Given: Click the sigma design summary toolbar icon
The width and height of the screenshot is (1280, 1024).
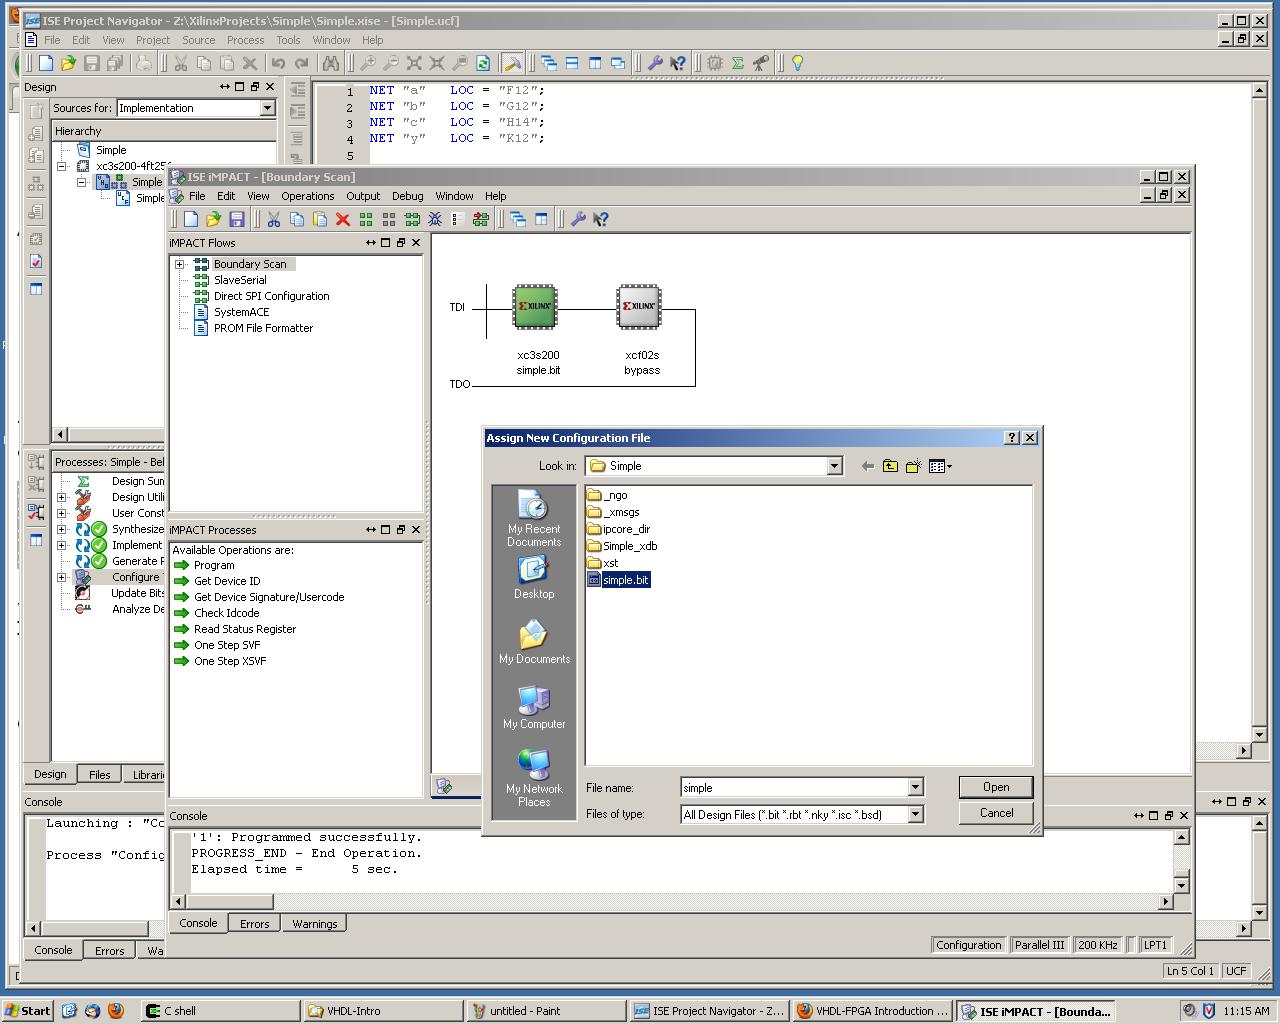Looking at the screenshot, I should point(738,63).
